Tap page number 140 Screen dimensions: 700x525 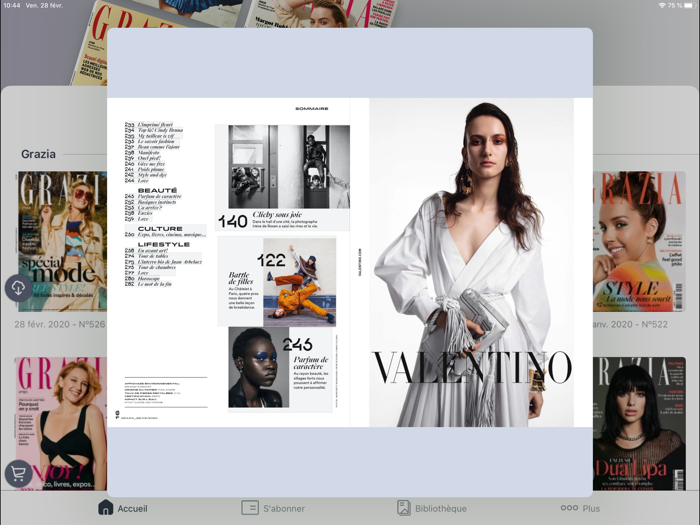tap(233, 221)
